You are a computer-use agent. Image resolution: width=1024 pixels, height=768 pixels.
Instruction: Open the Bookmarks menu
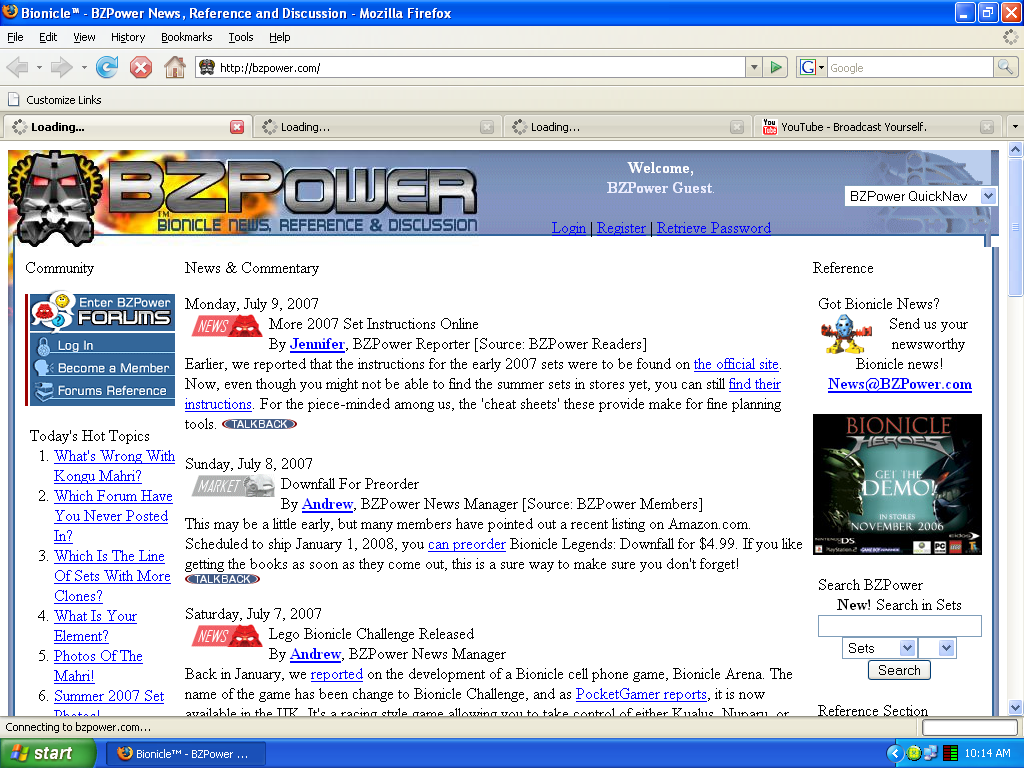tap(187, 37)
